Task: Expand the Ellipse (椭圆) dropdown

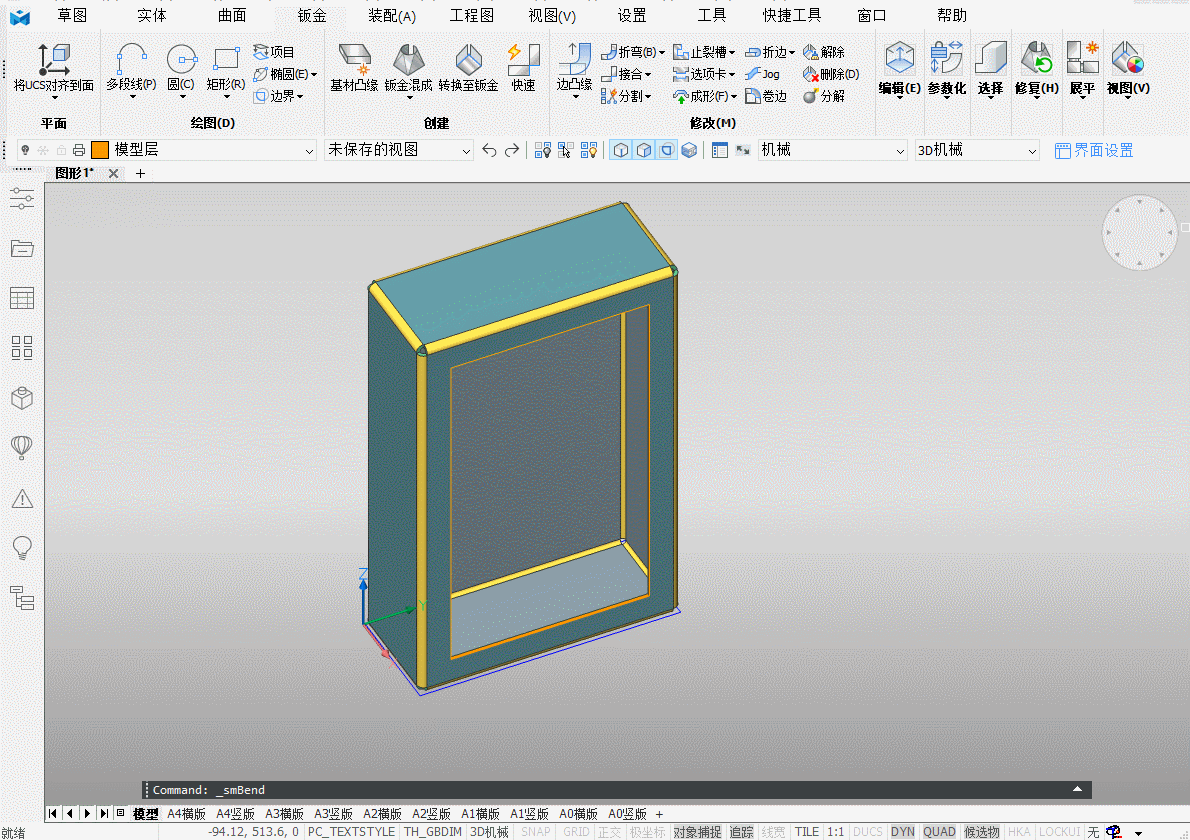Action: (313, 74)
